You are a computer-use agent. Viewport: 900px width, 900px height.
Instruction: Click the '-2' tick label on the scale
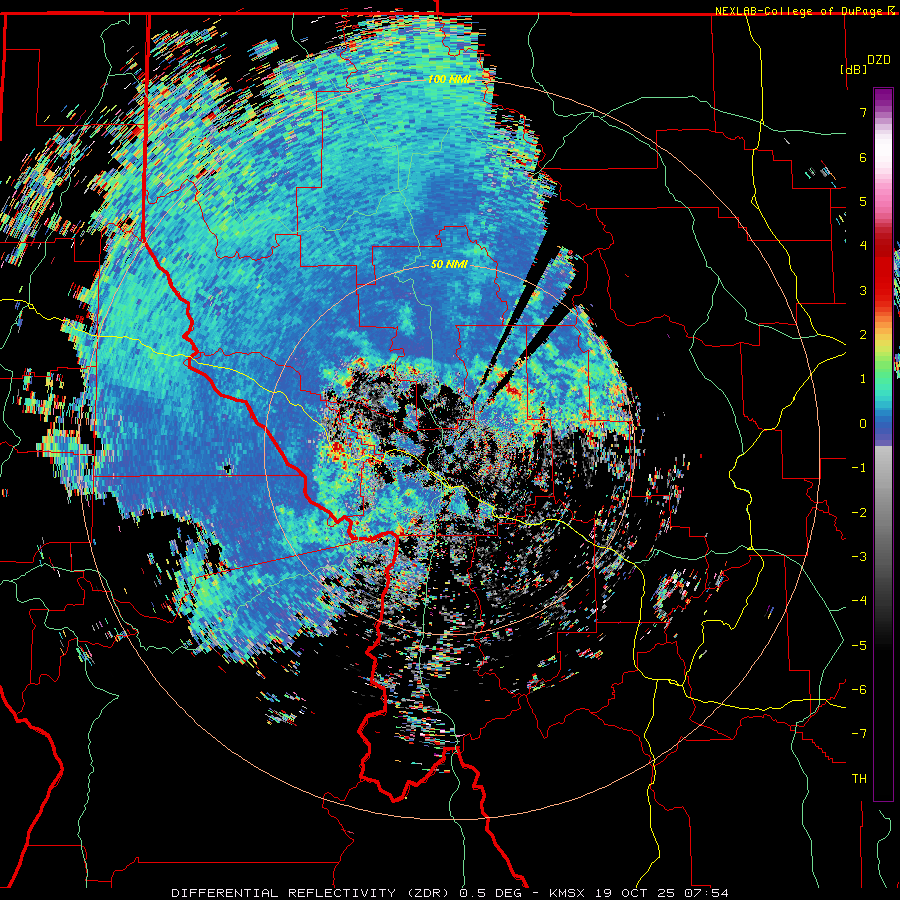tap(859, 513)
